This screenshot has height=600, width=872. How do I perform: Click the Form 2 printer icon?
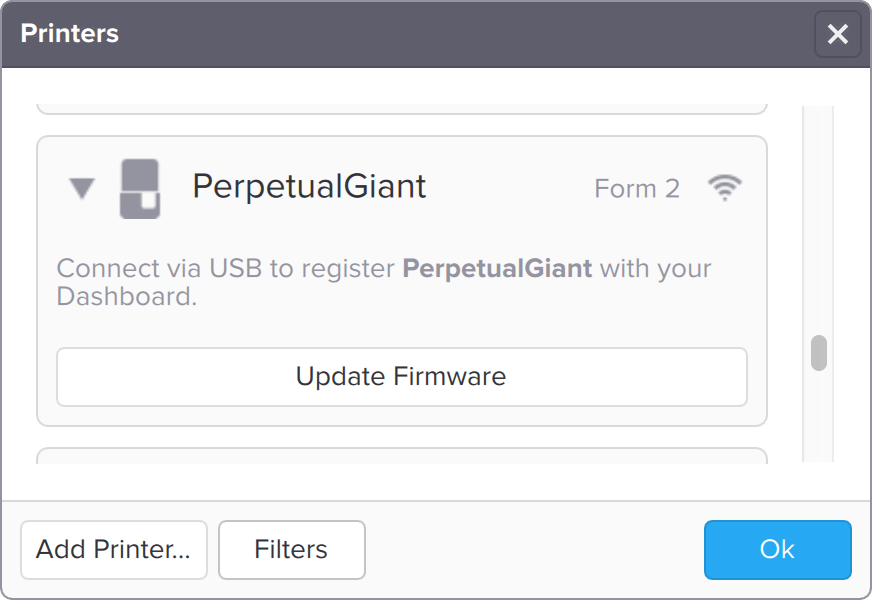coord(140,188)
